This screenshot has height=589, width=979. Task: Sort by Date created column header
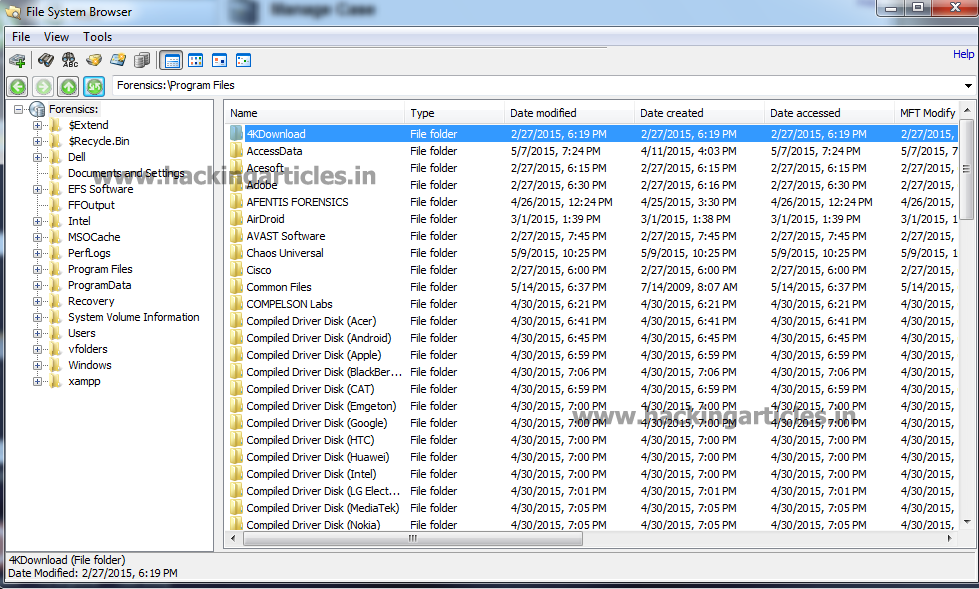click(x=699, y=113)
